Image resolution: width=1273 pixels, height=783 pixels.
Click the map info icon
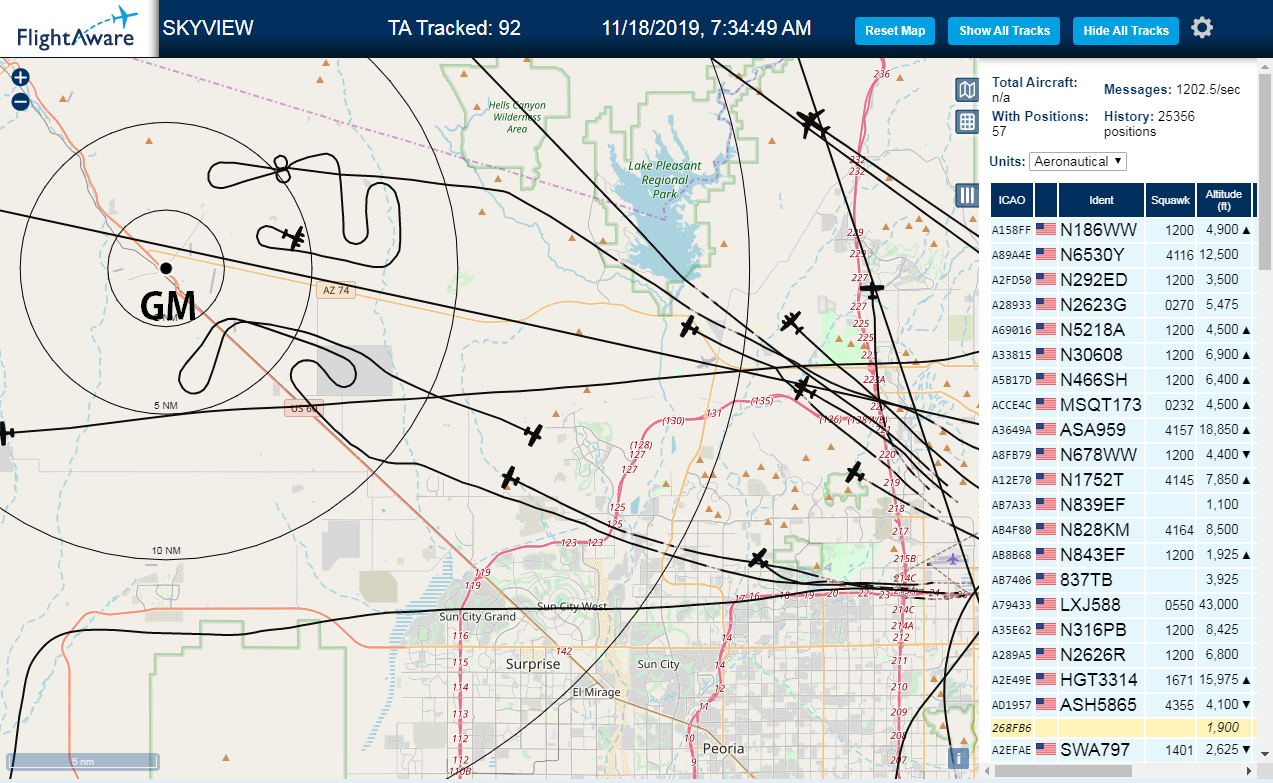(x=959, y=758)
